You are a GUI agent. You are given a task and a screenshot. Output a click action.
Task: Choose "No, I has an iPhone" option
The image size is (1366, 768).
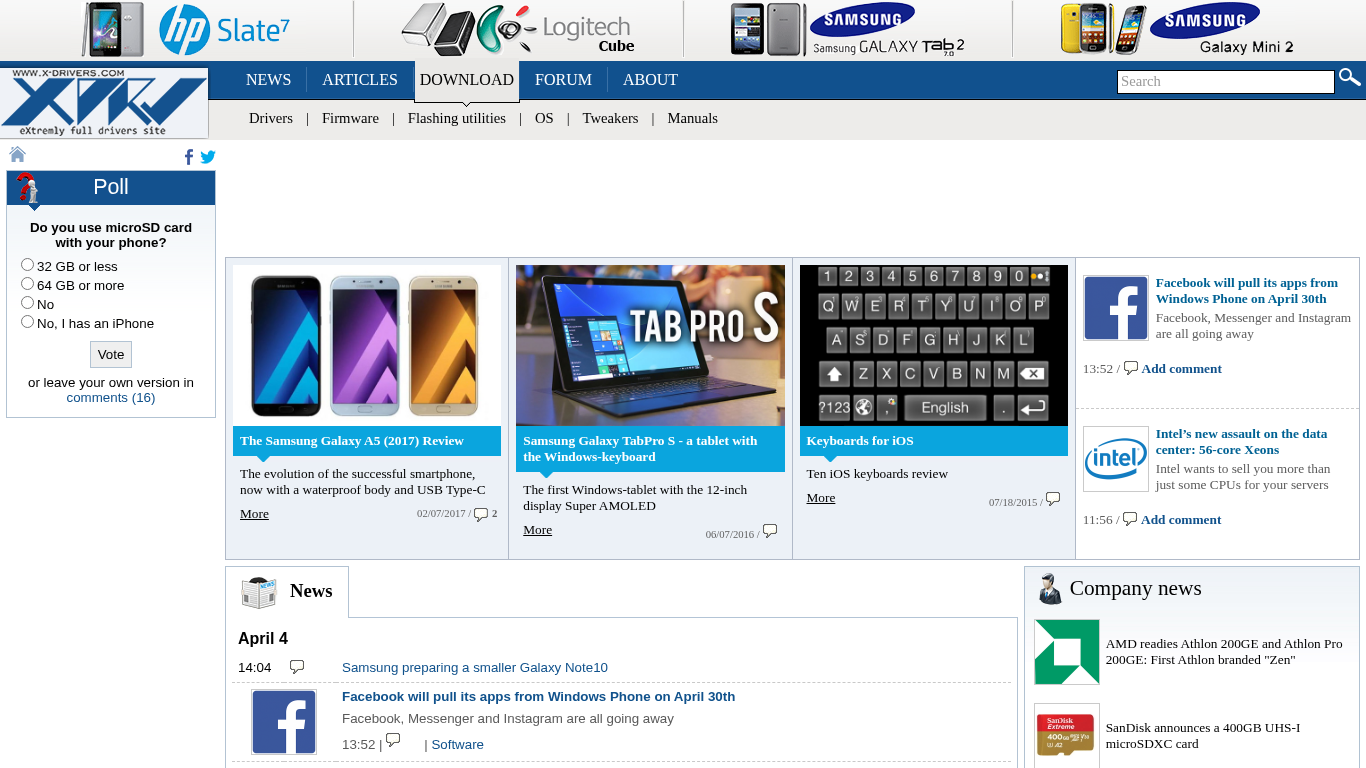click(x=28, y=322)
